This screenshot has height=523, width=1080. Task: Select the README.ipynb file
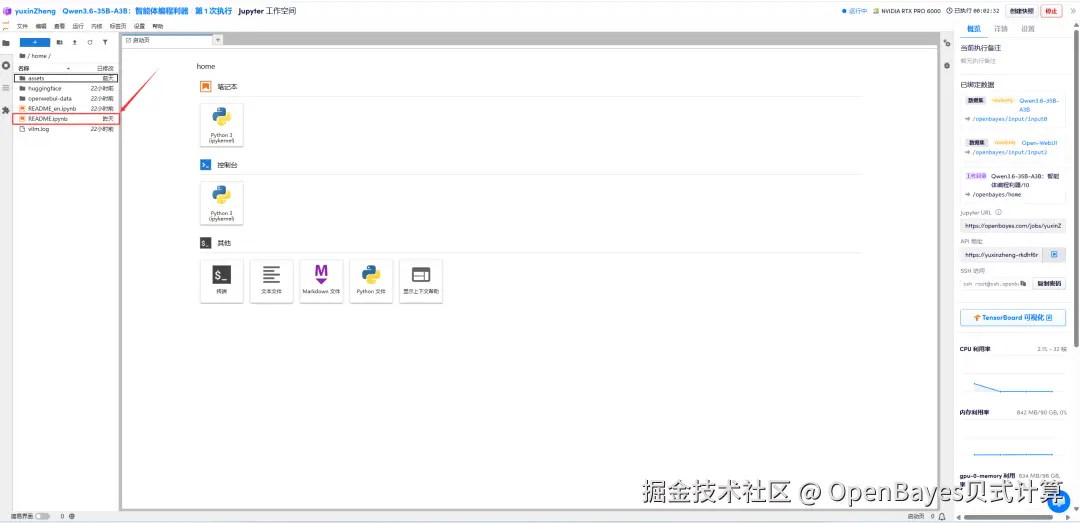pos(66,119)
